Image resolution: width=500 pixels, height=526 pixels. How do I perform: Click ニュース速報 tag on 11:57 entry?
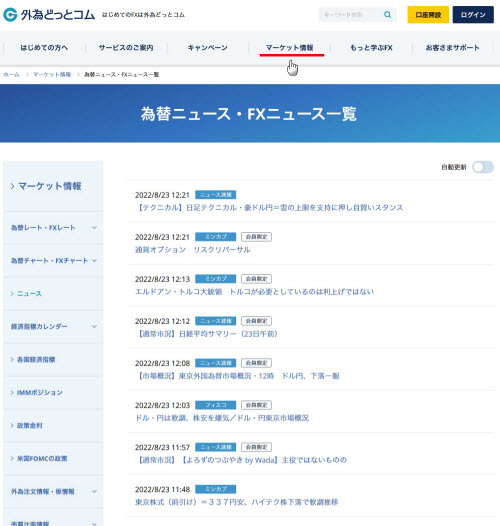click(x=215, y=447)
